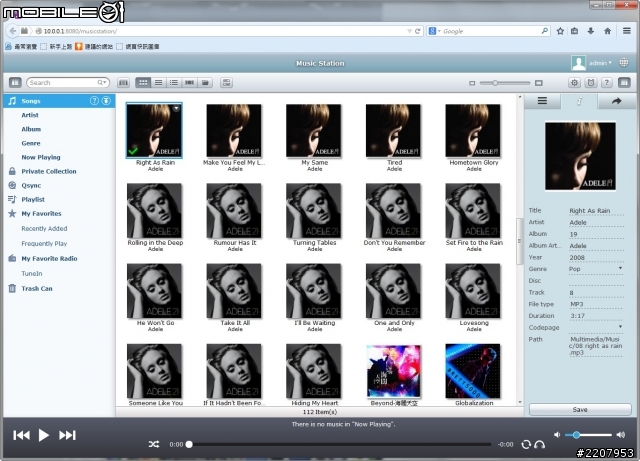This screenshot has width=640, height=461.
Task: Open the cover flow view icon
Action: click(123, 82)
